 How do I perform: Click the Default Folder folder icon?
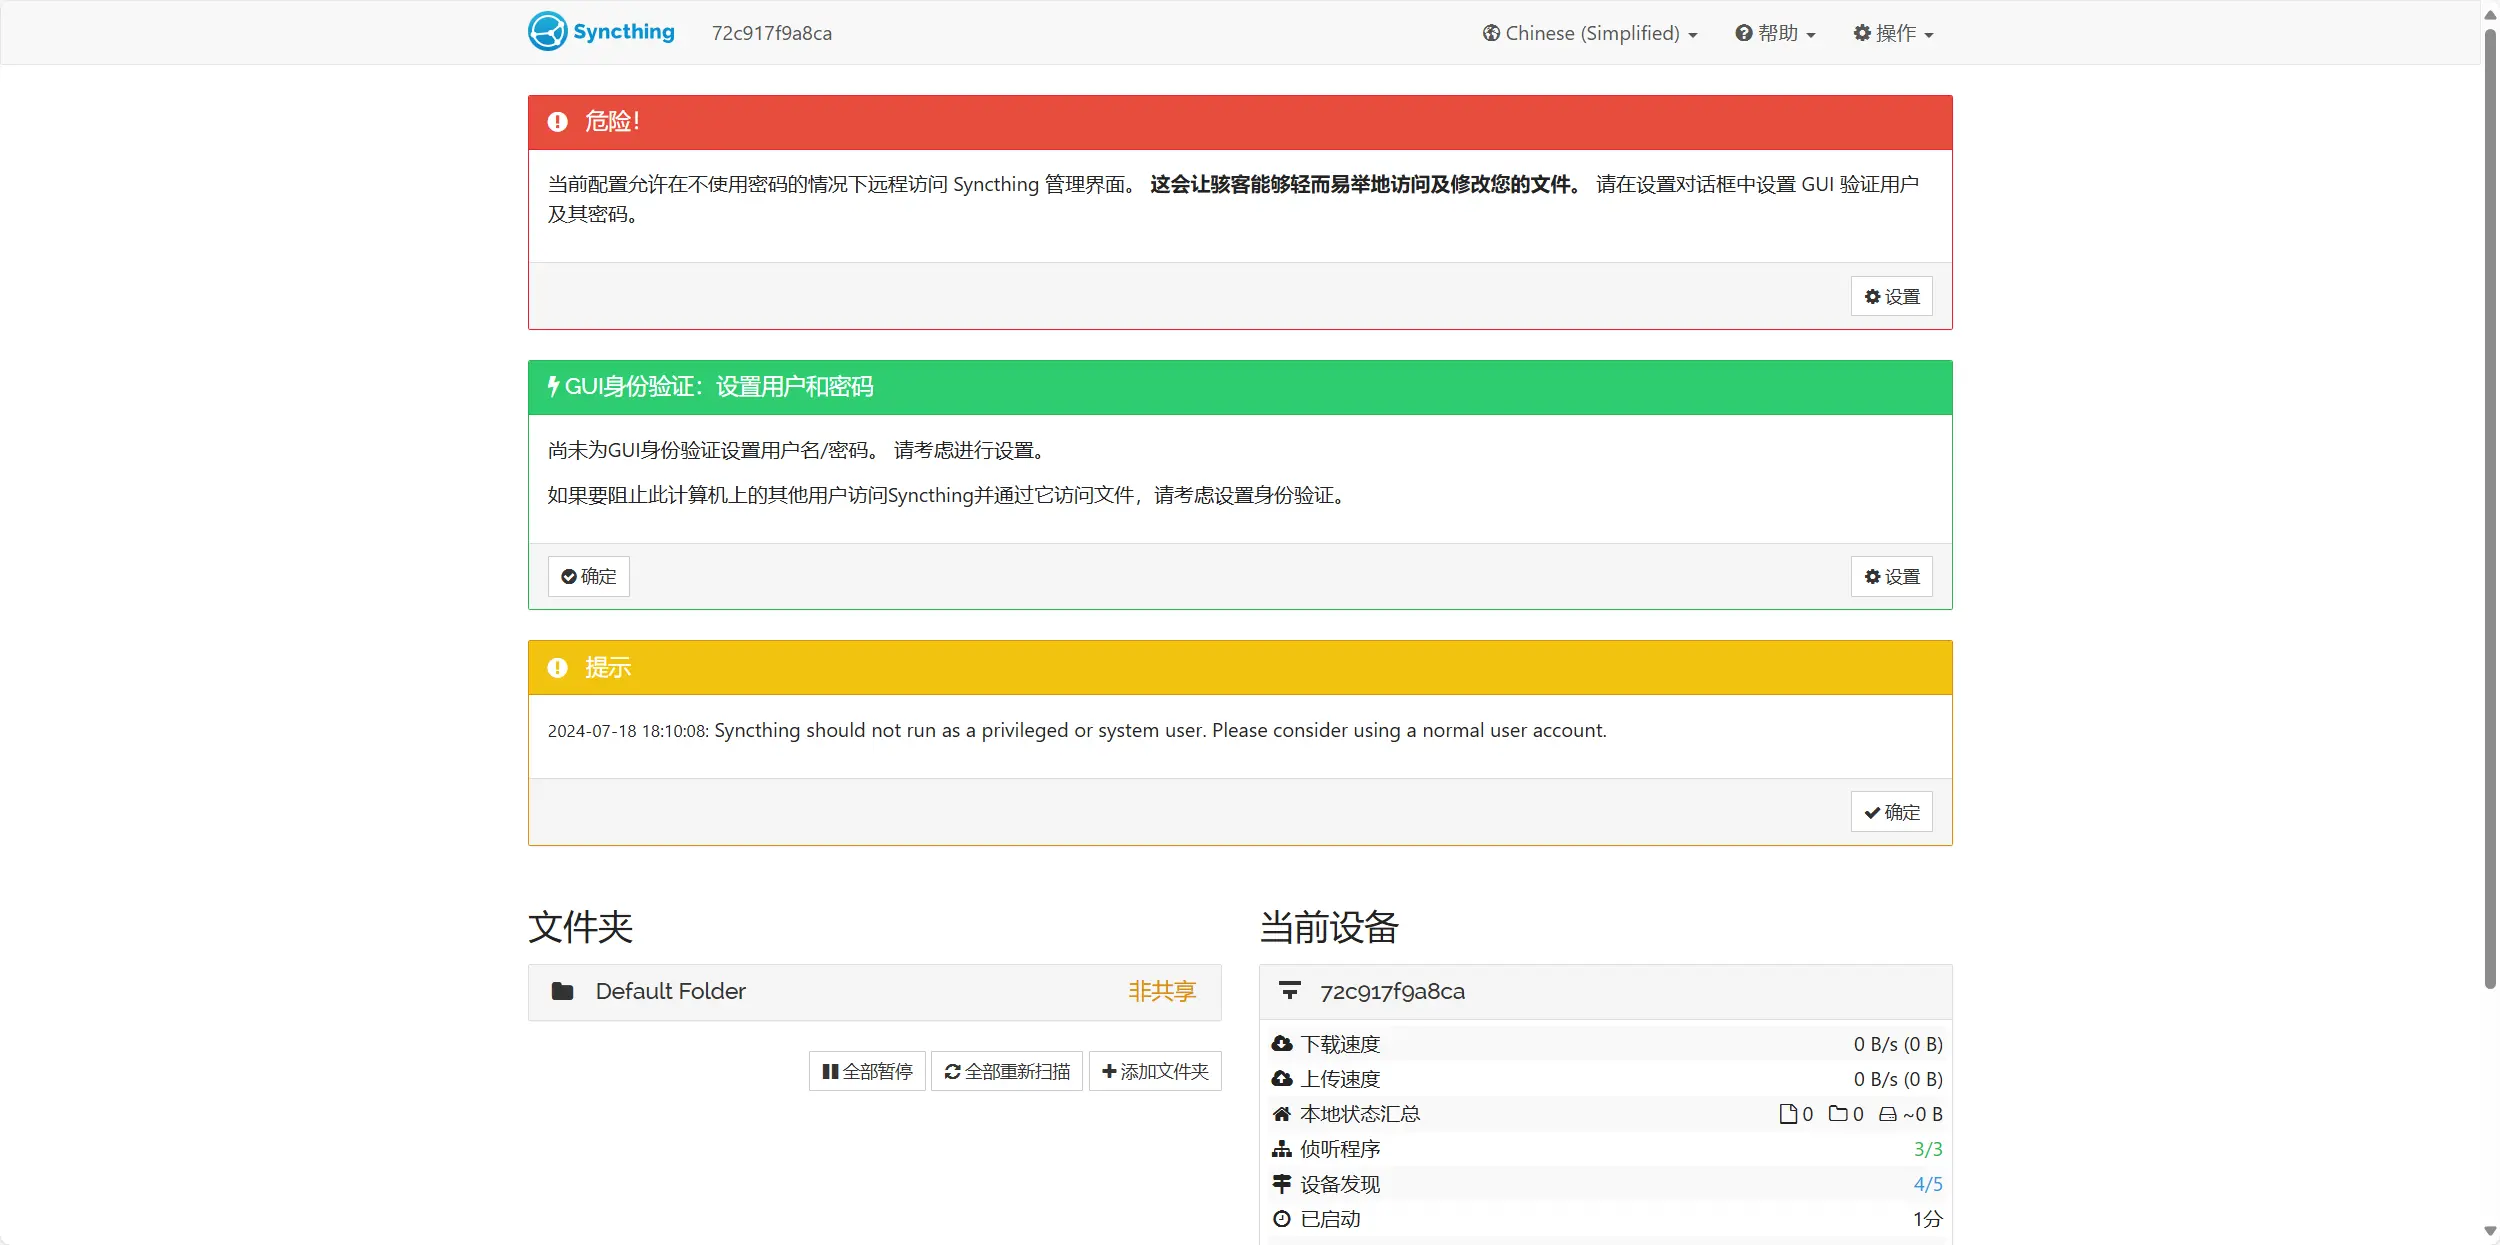(x=563, y=991)
